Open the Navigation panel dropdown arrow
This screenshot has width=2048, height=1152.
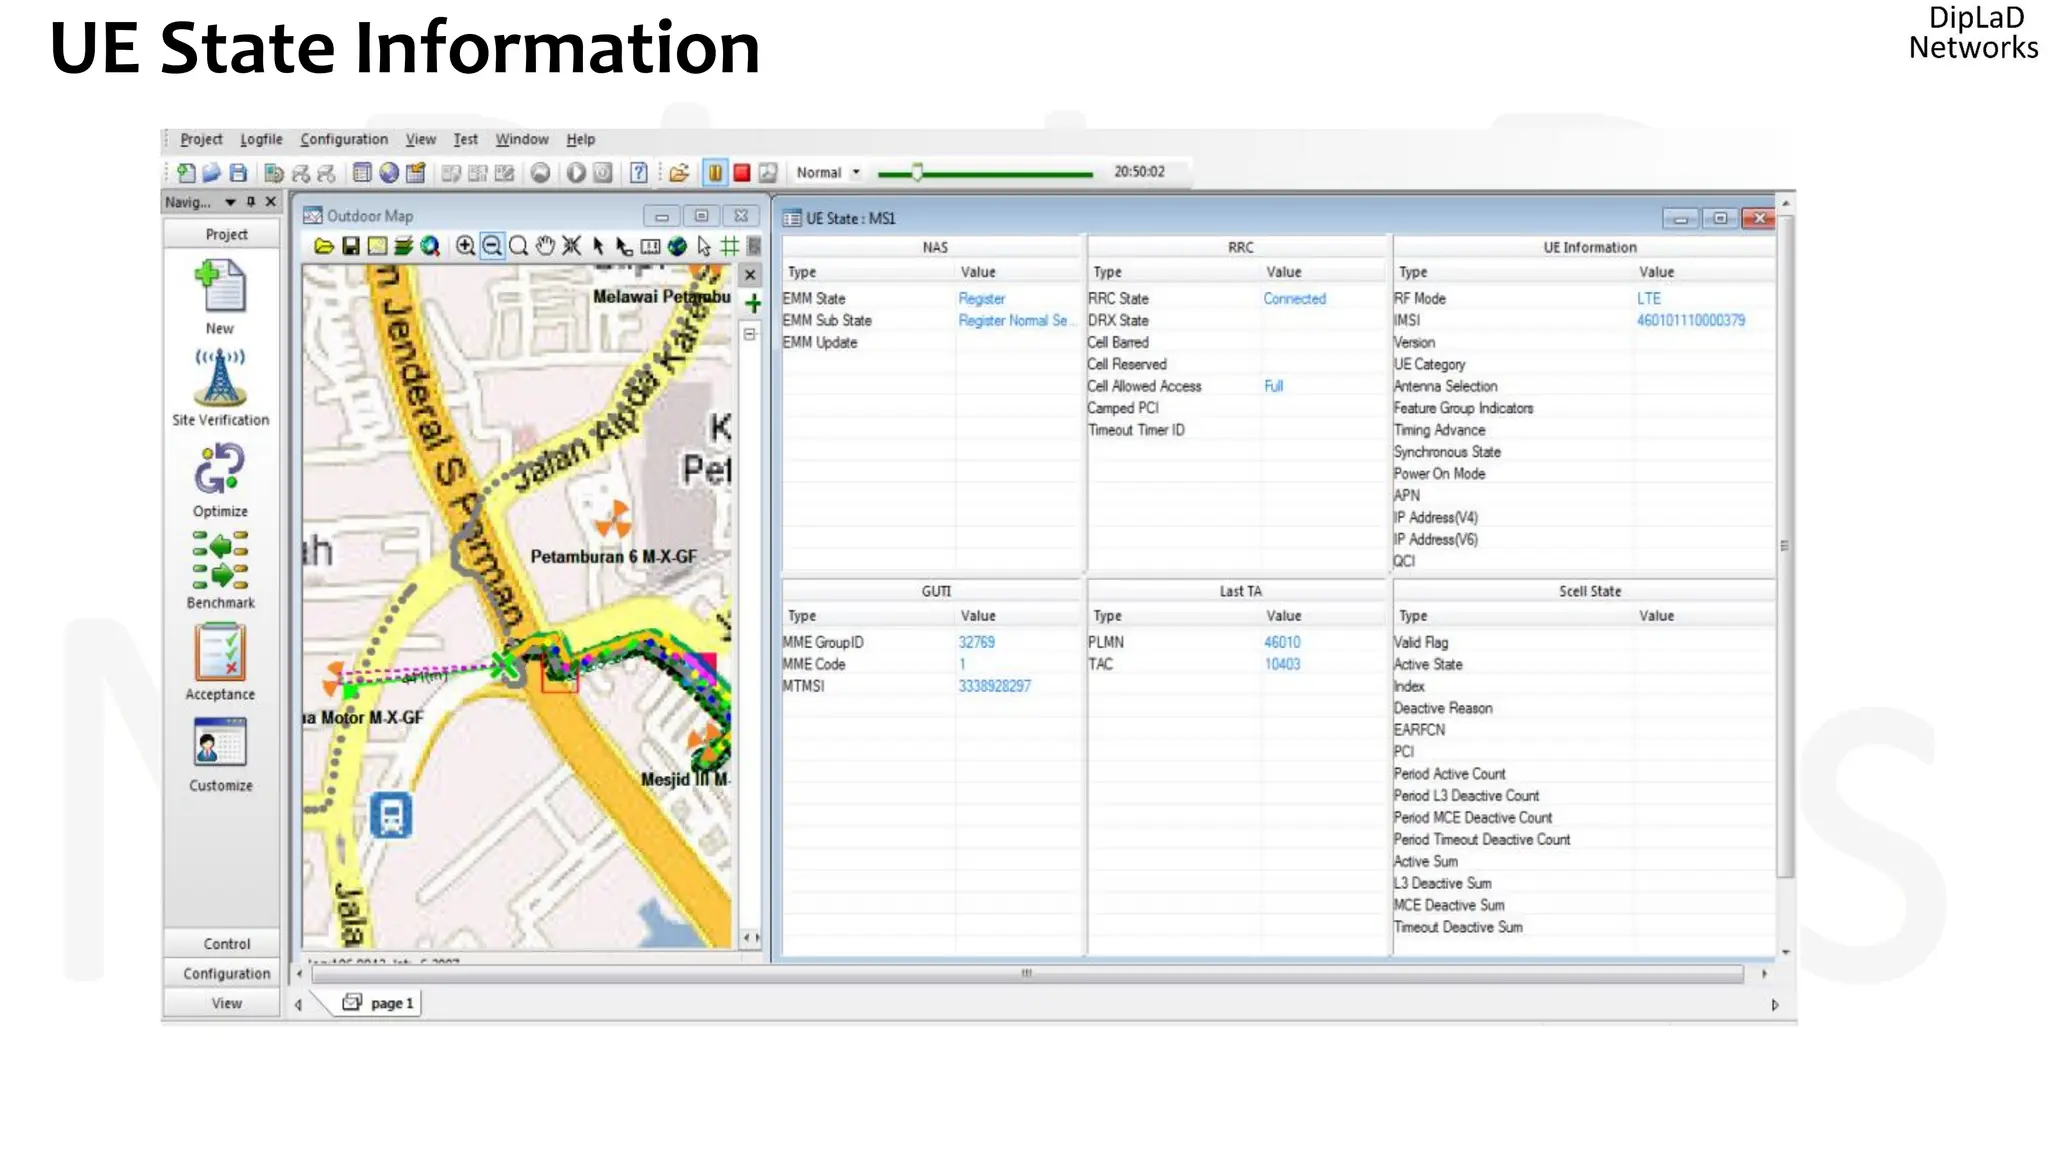pyautogui.click(x=230, y=202)
